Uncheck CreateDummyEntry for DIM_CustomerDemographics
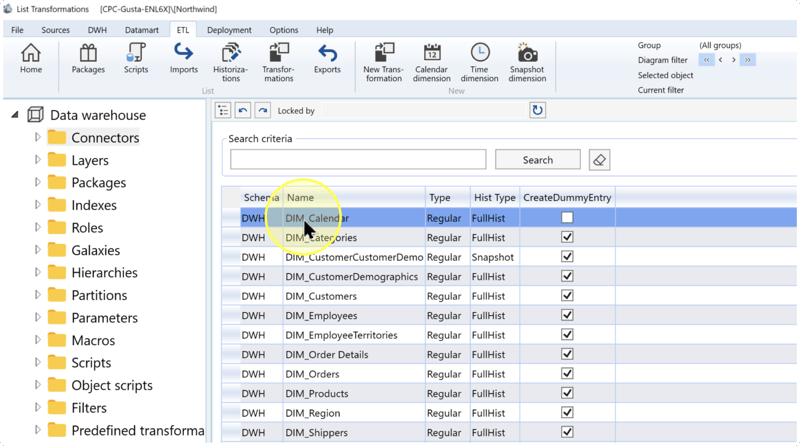Image resolution: width=800 pixels, height=446 pixels. 567,276
